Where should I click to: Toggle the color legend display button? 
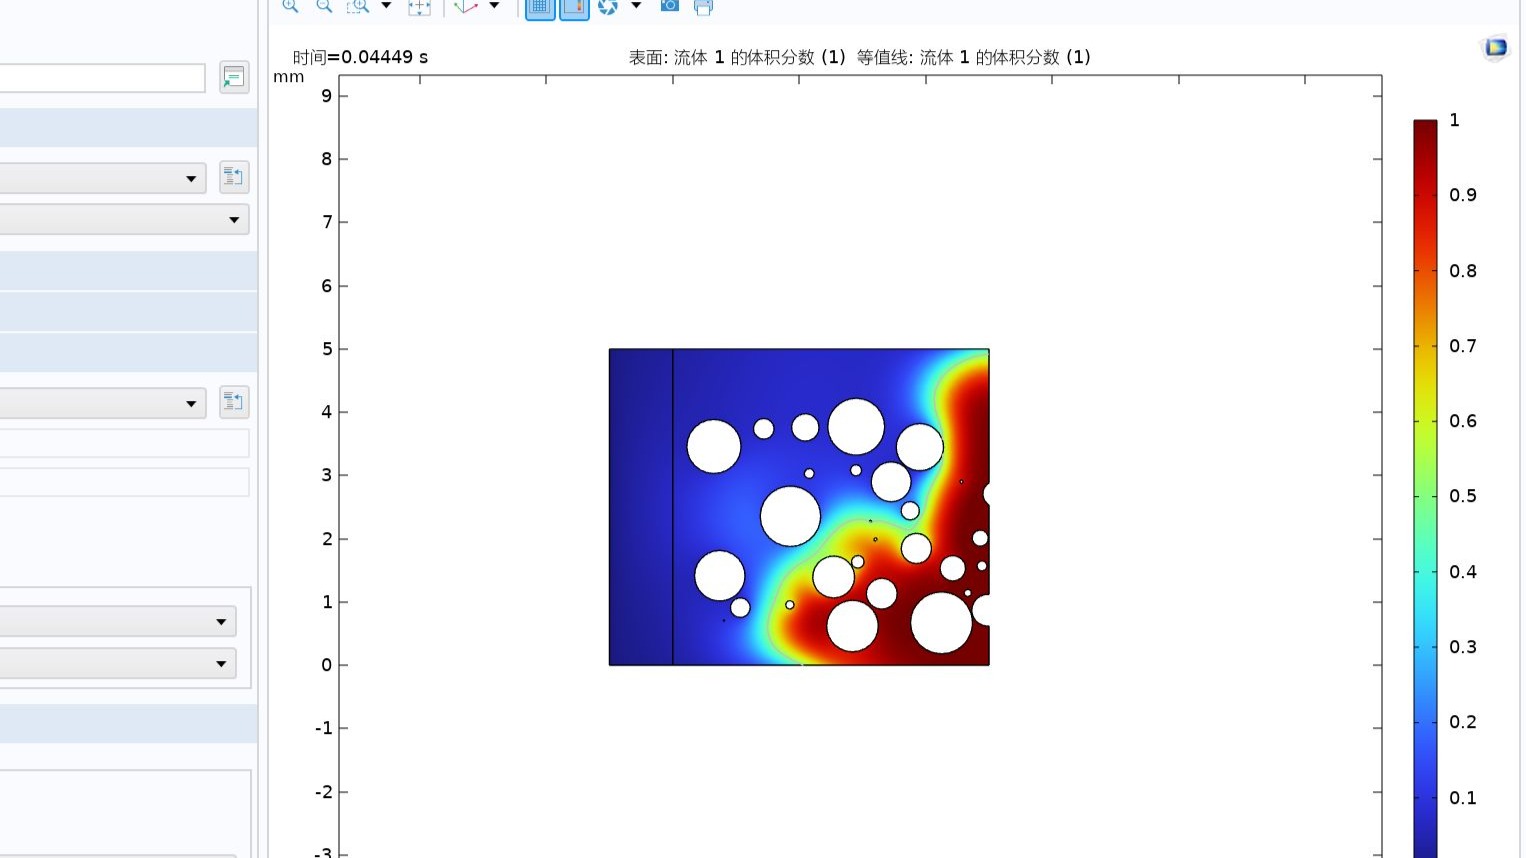point(574,7)
